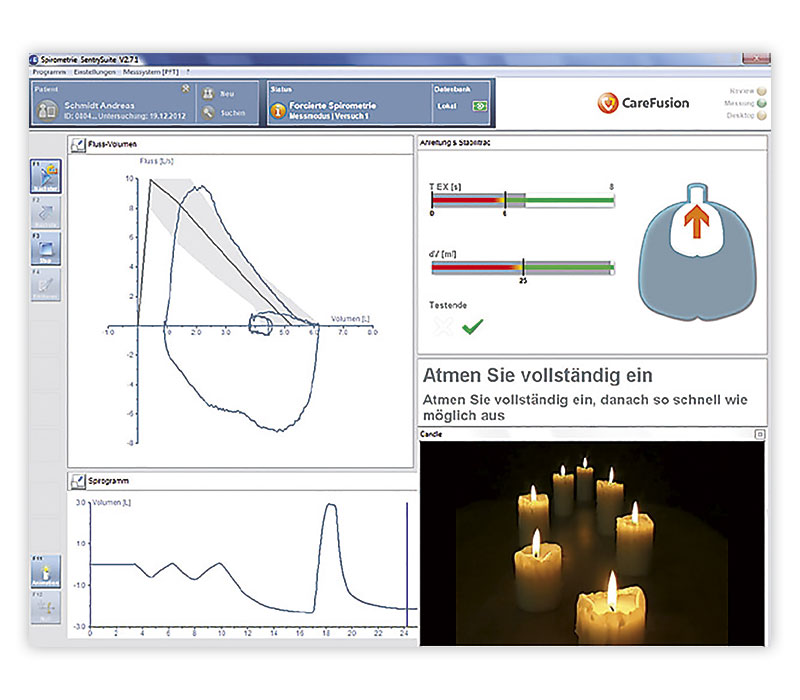Click the Spirogramm panel chart icon
Screen dimensions: 800x700
click(x=78, y=481)
